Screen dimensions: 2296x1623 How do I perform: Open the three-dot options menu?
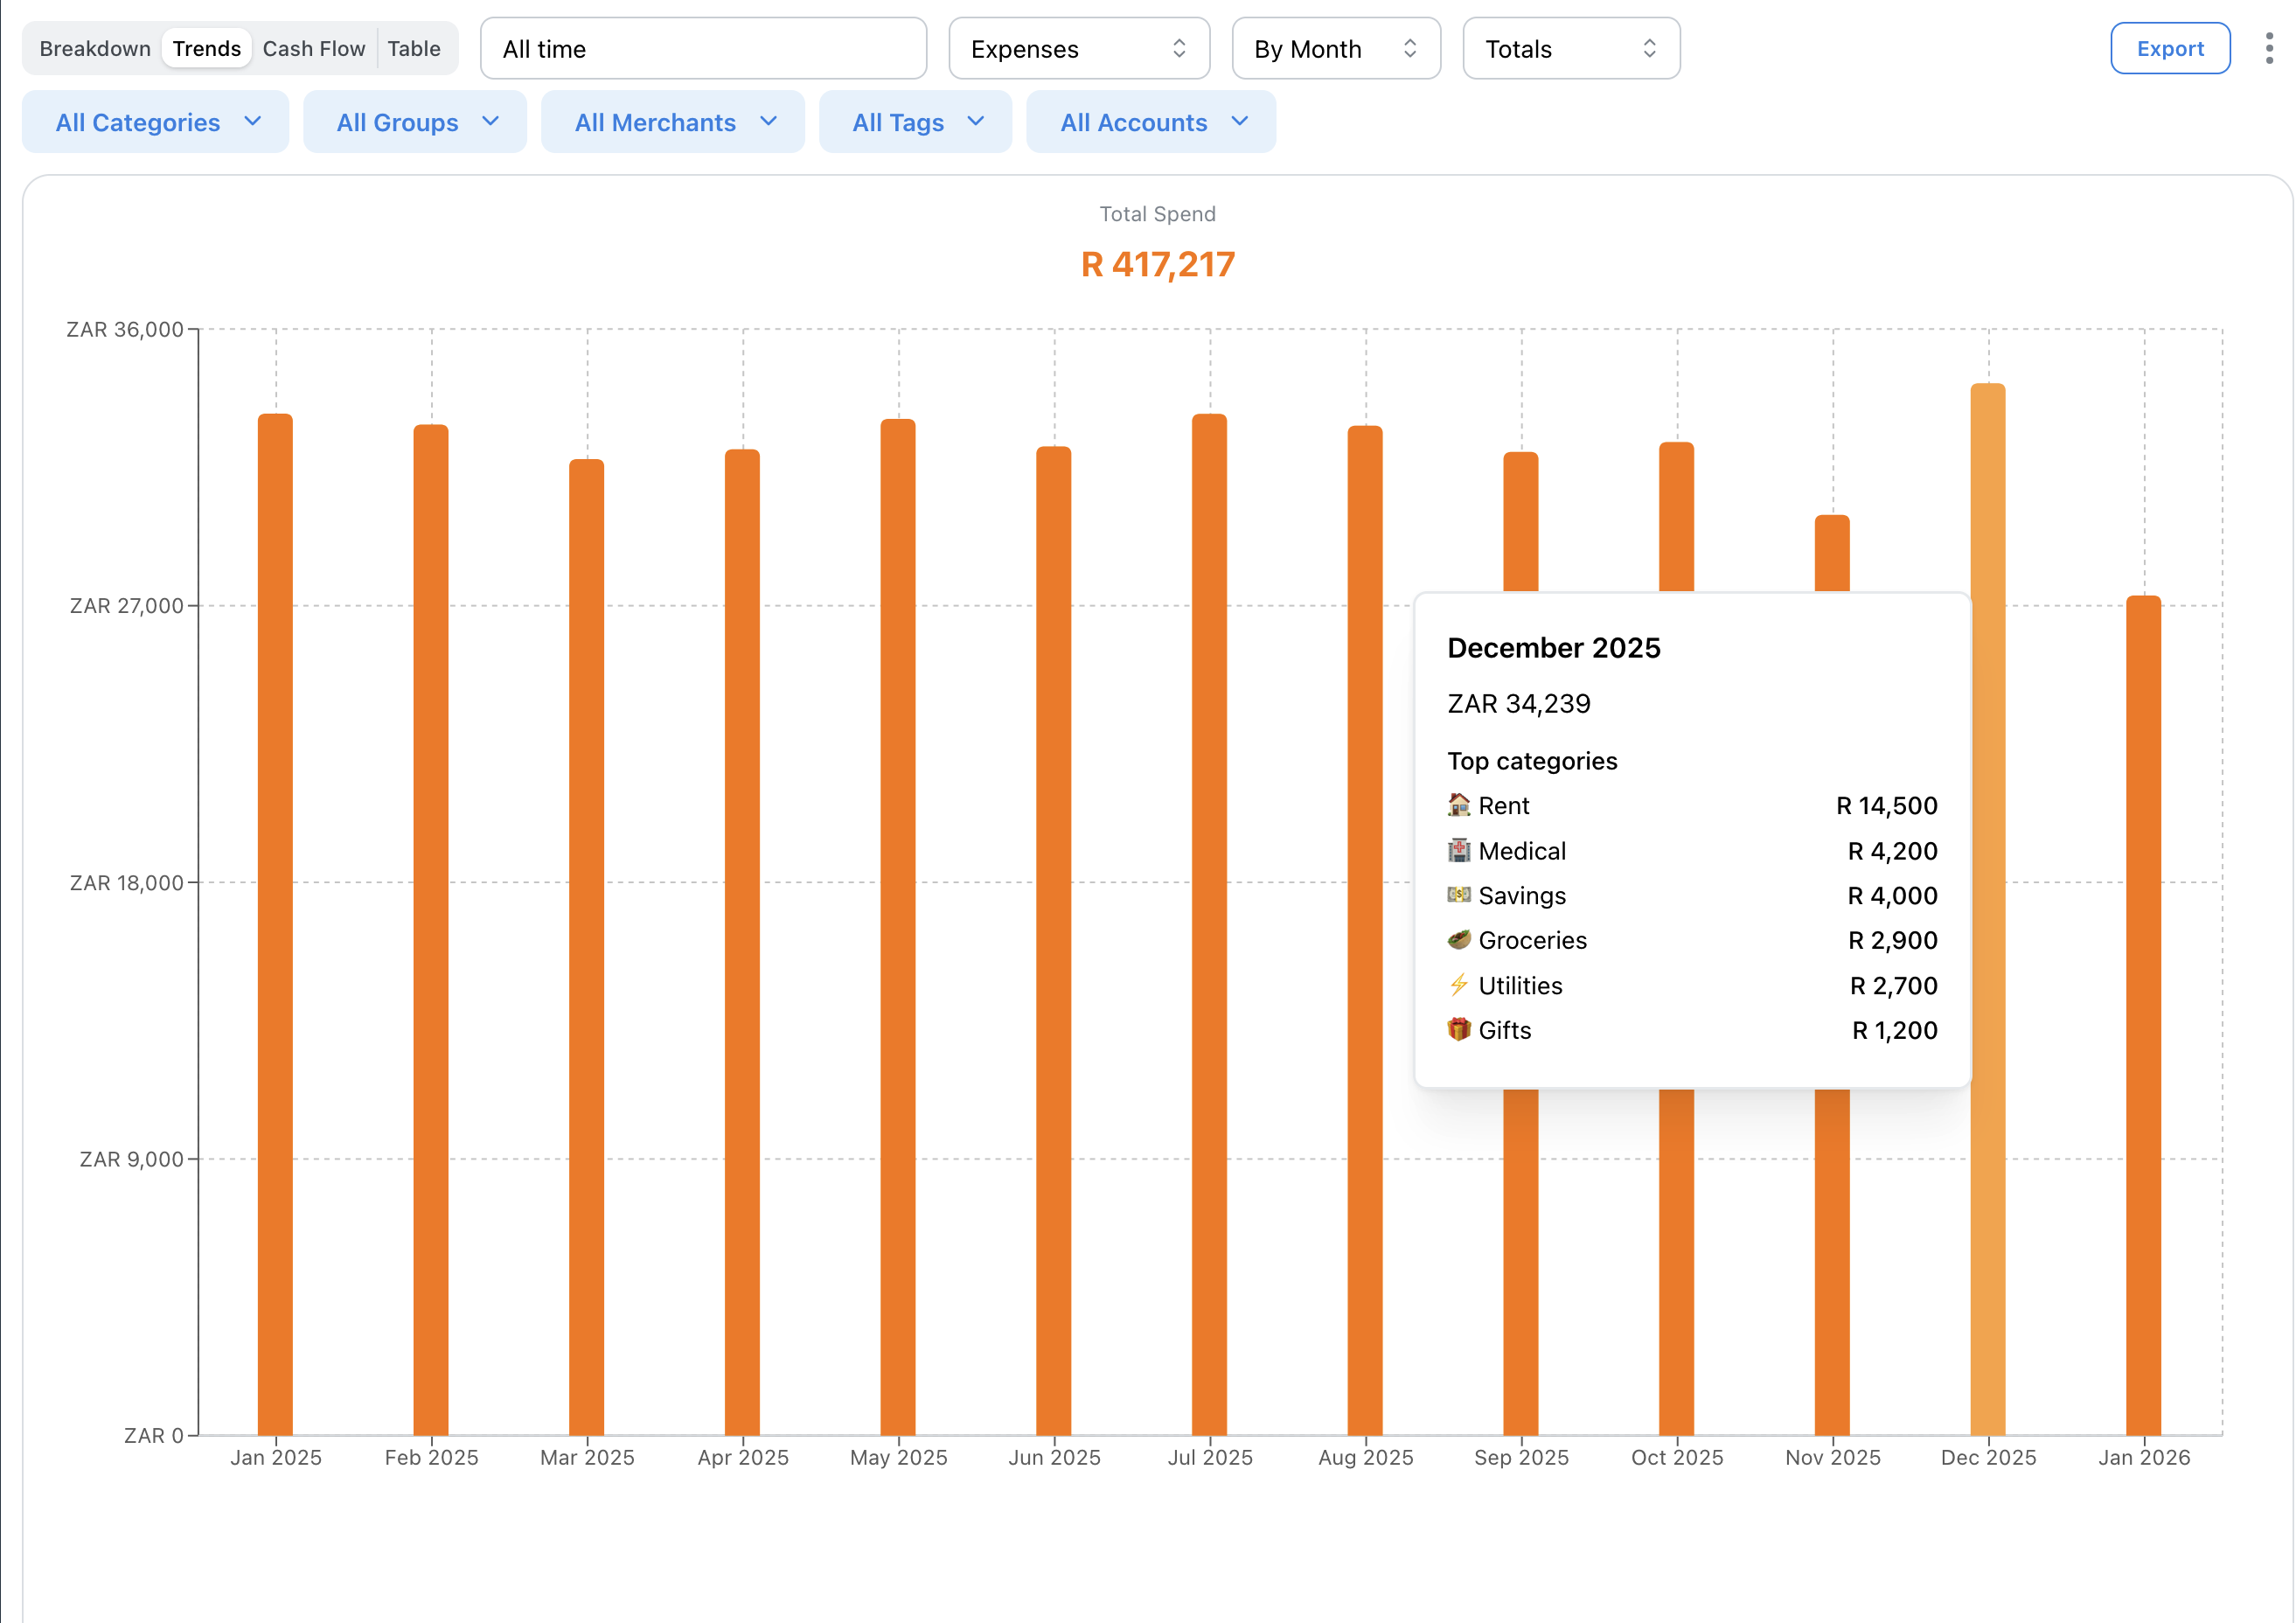(2268, 47)
